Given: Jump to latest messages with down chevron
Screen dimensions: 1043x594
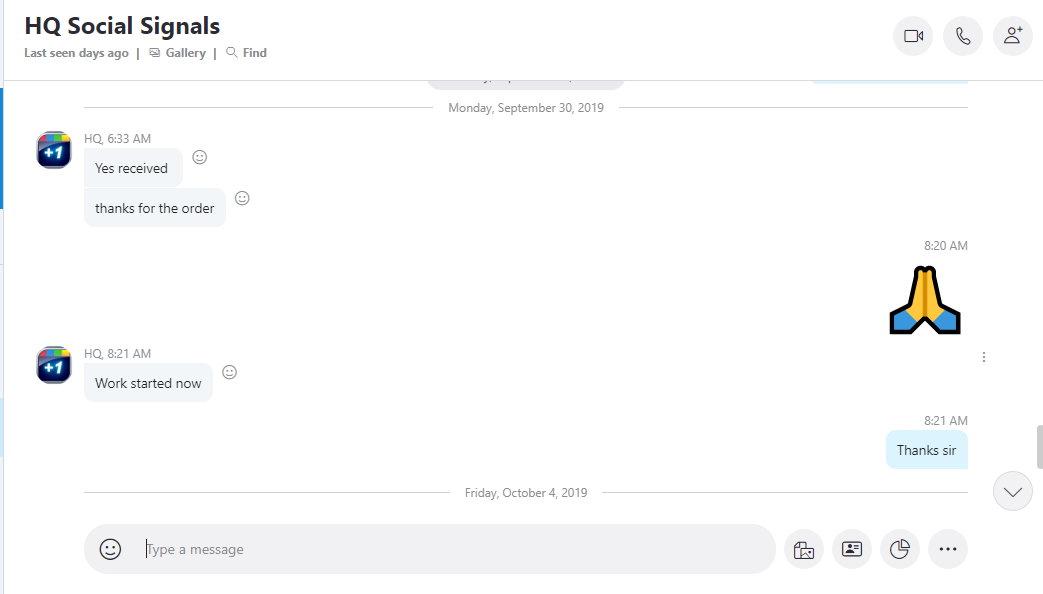Looking at the screenshot, I should pyautogui.click(x=1012, y=492).
